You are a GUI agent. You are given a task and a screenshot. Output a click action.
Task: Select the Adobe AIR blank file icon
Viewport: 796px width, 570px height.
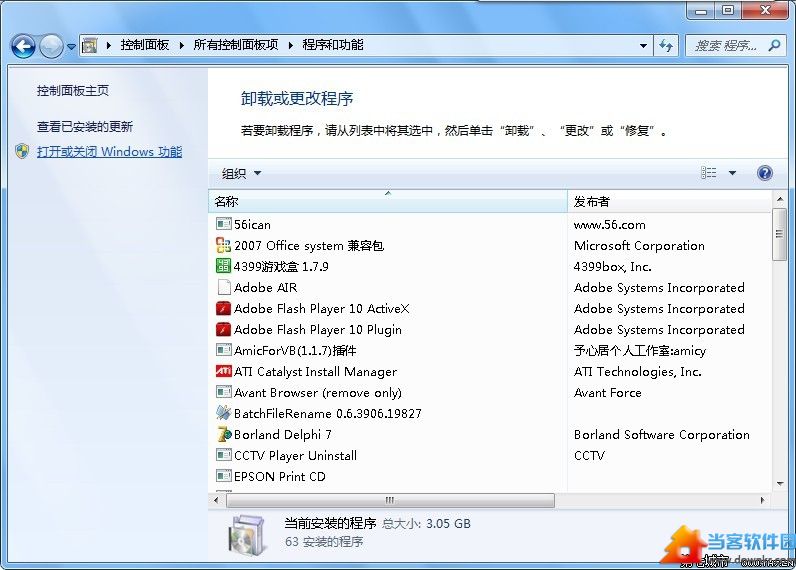pyautogui.click(x=223, y=287)
